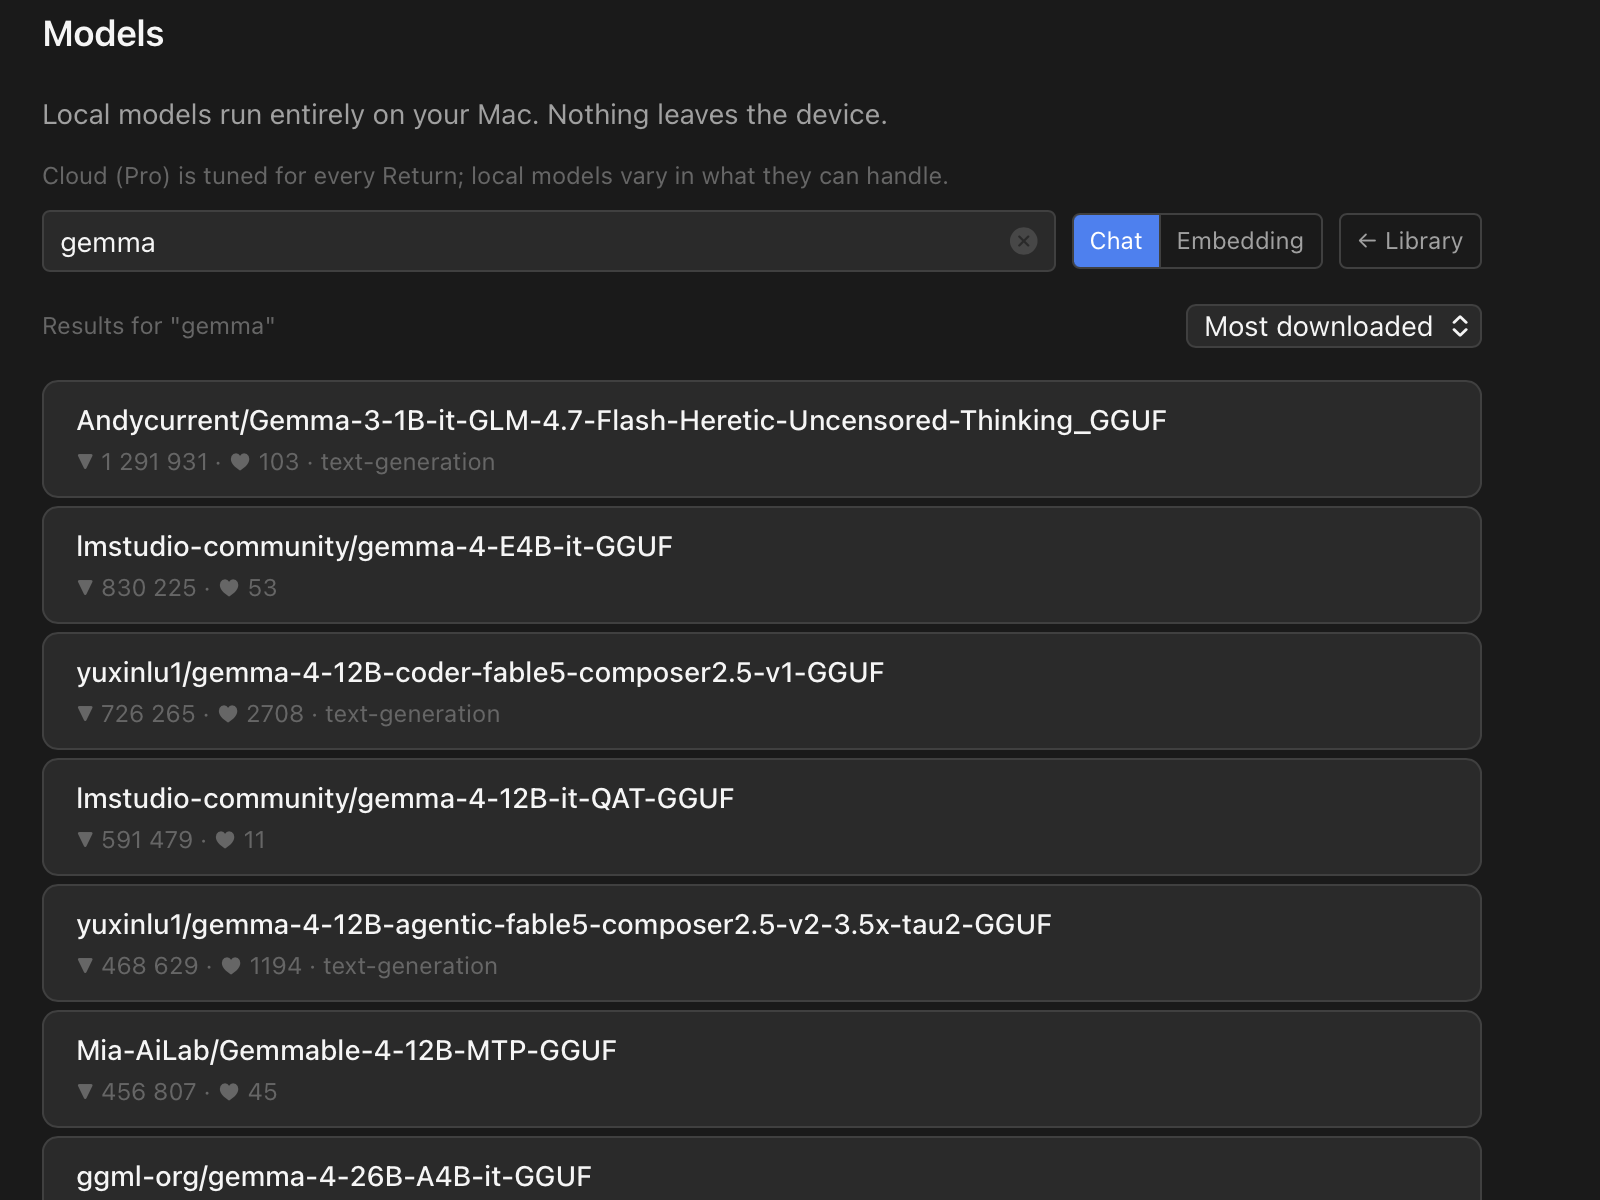1600x1200 pixels.
Task: Click text-generation tag under coder-fable5 model
Action: [412, 714]
